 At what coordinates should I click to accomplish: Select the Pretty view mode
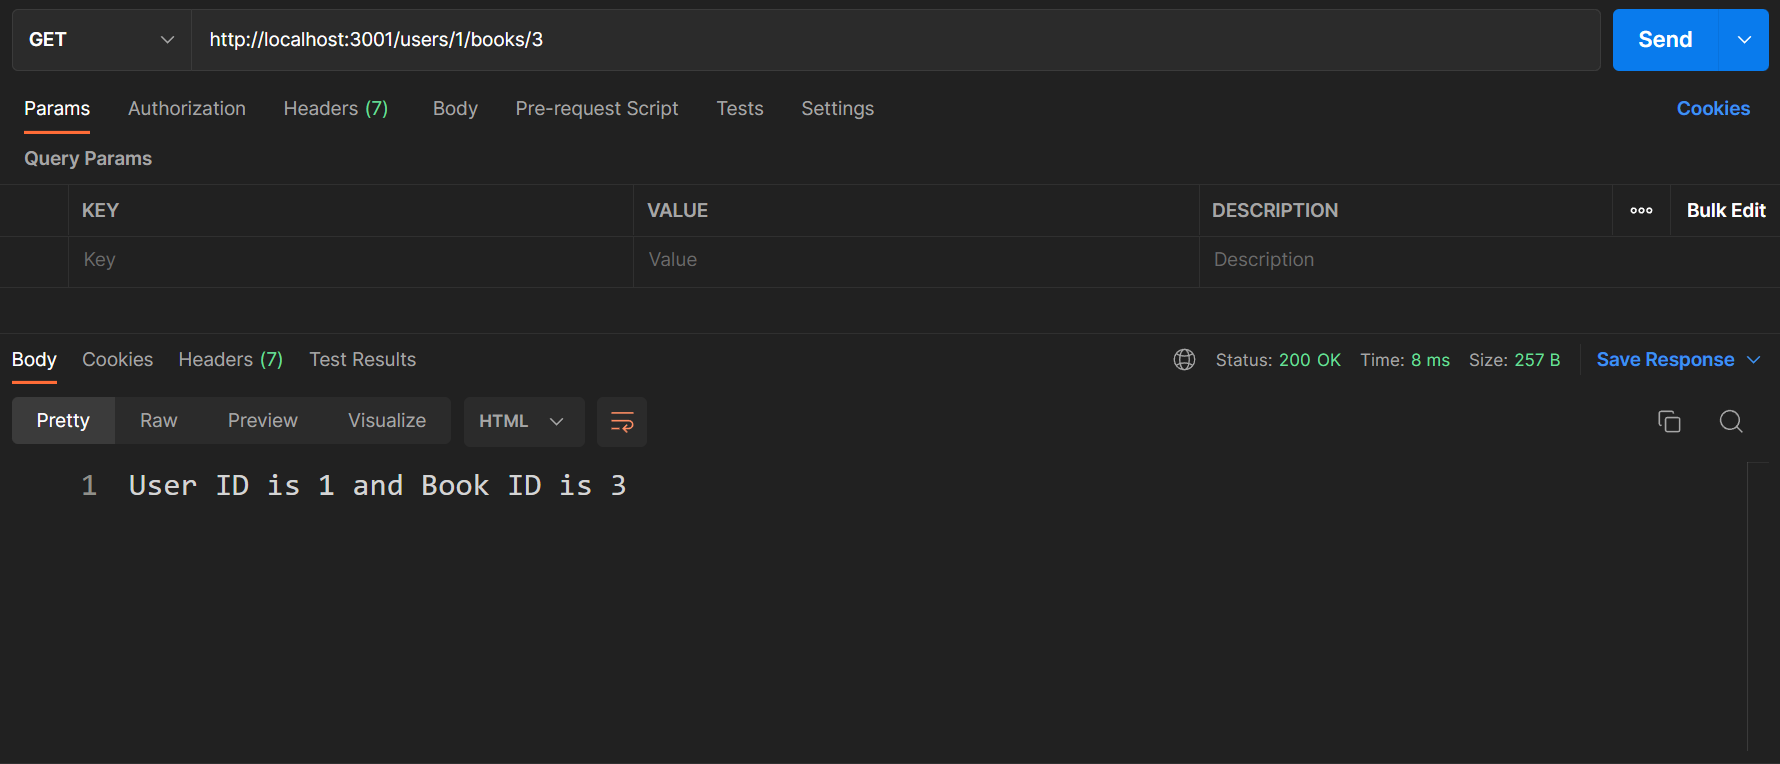63,421
